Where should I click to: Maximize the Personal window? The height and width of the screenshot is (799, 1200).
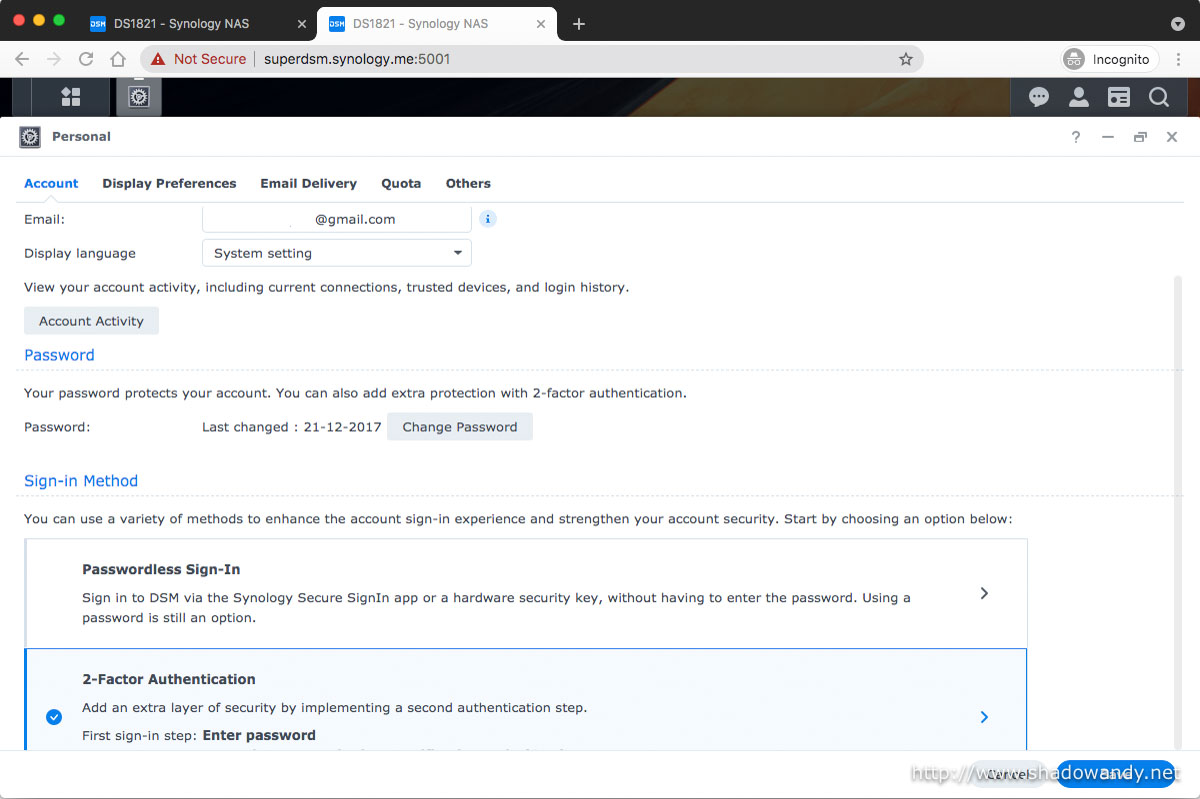coord(1140,137)
